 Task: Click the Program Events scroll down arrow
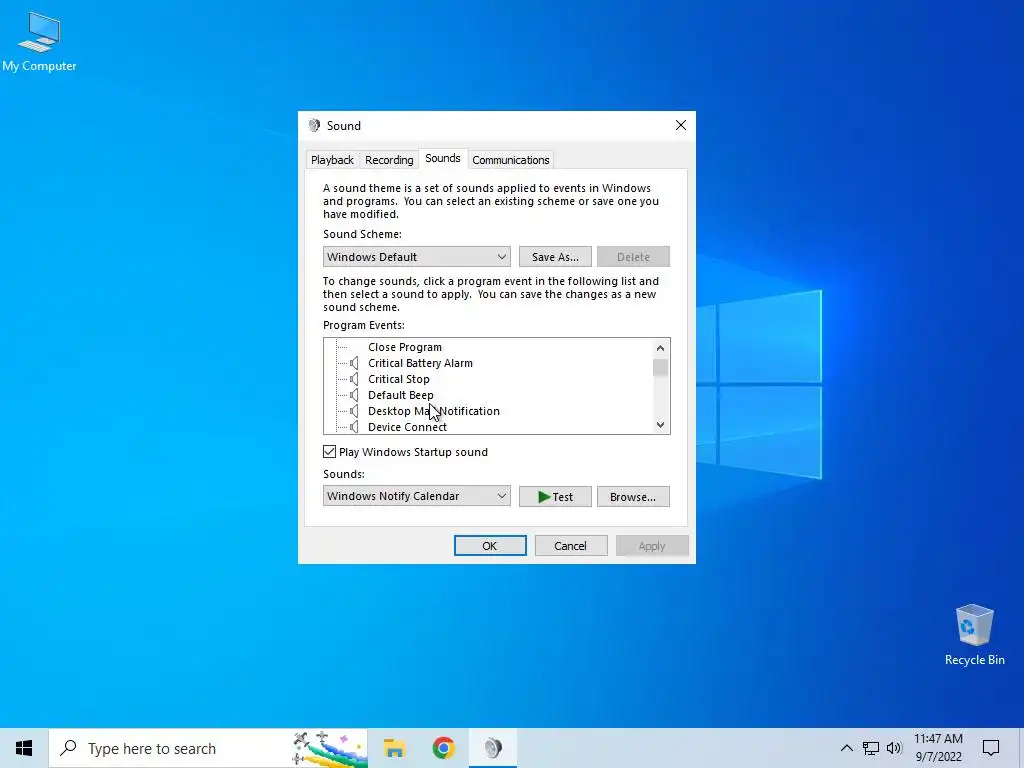coord(660,425)
